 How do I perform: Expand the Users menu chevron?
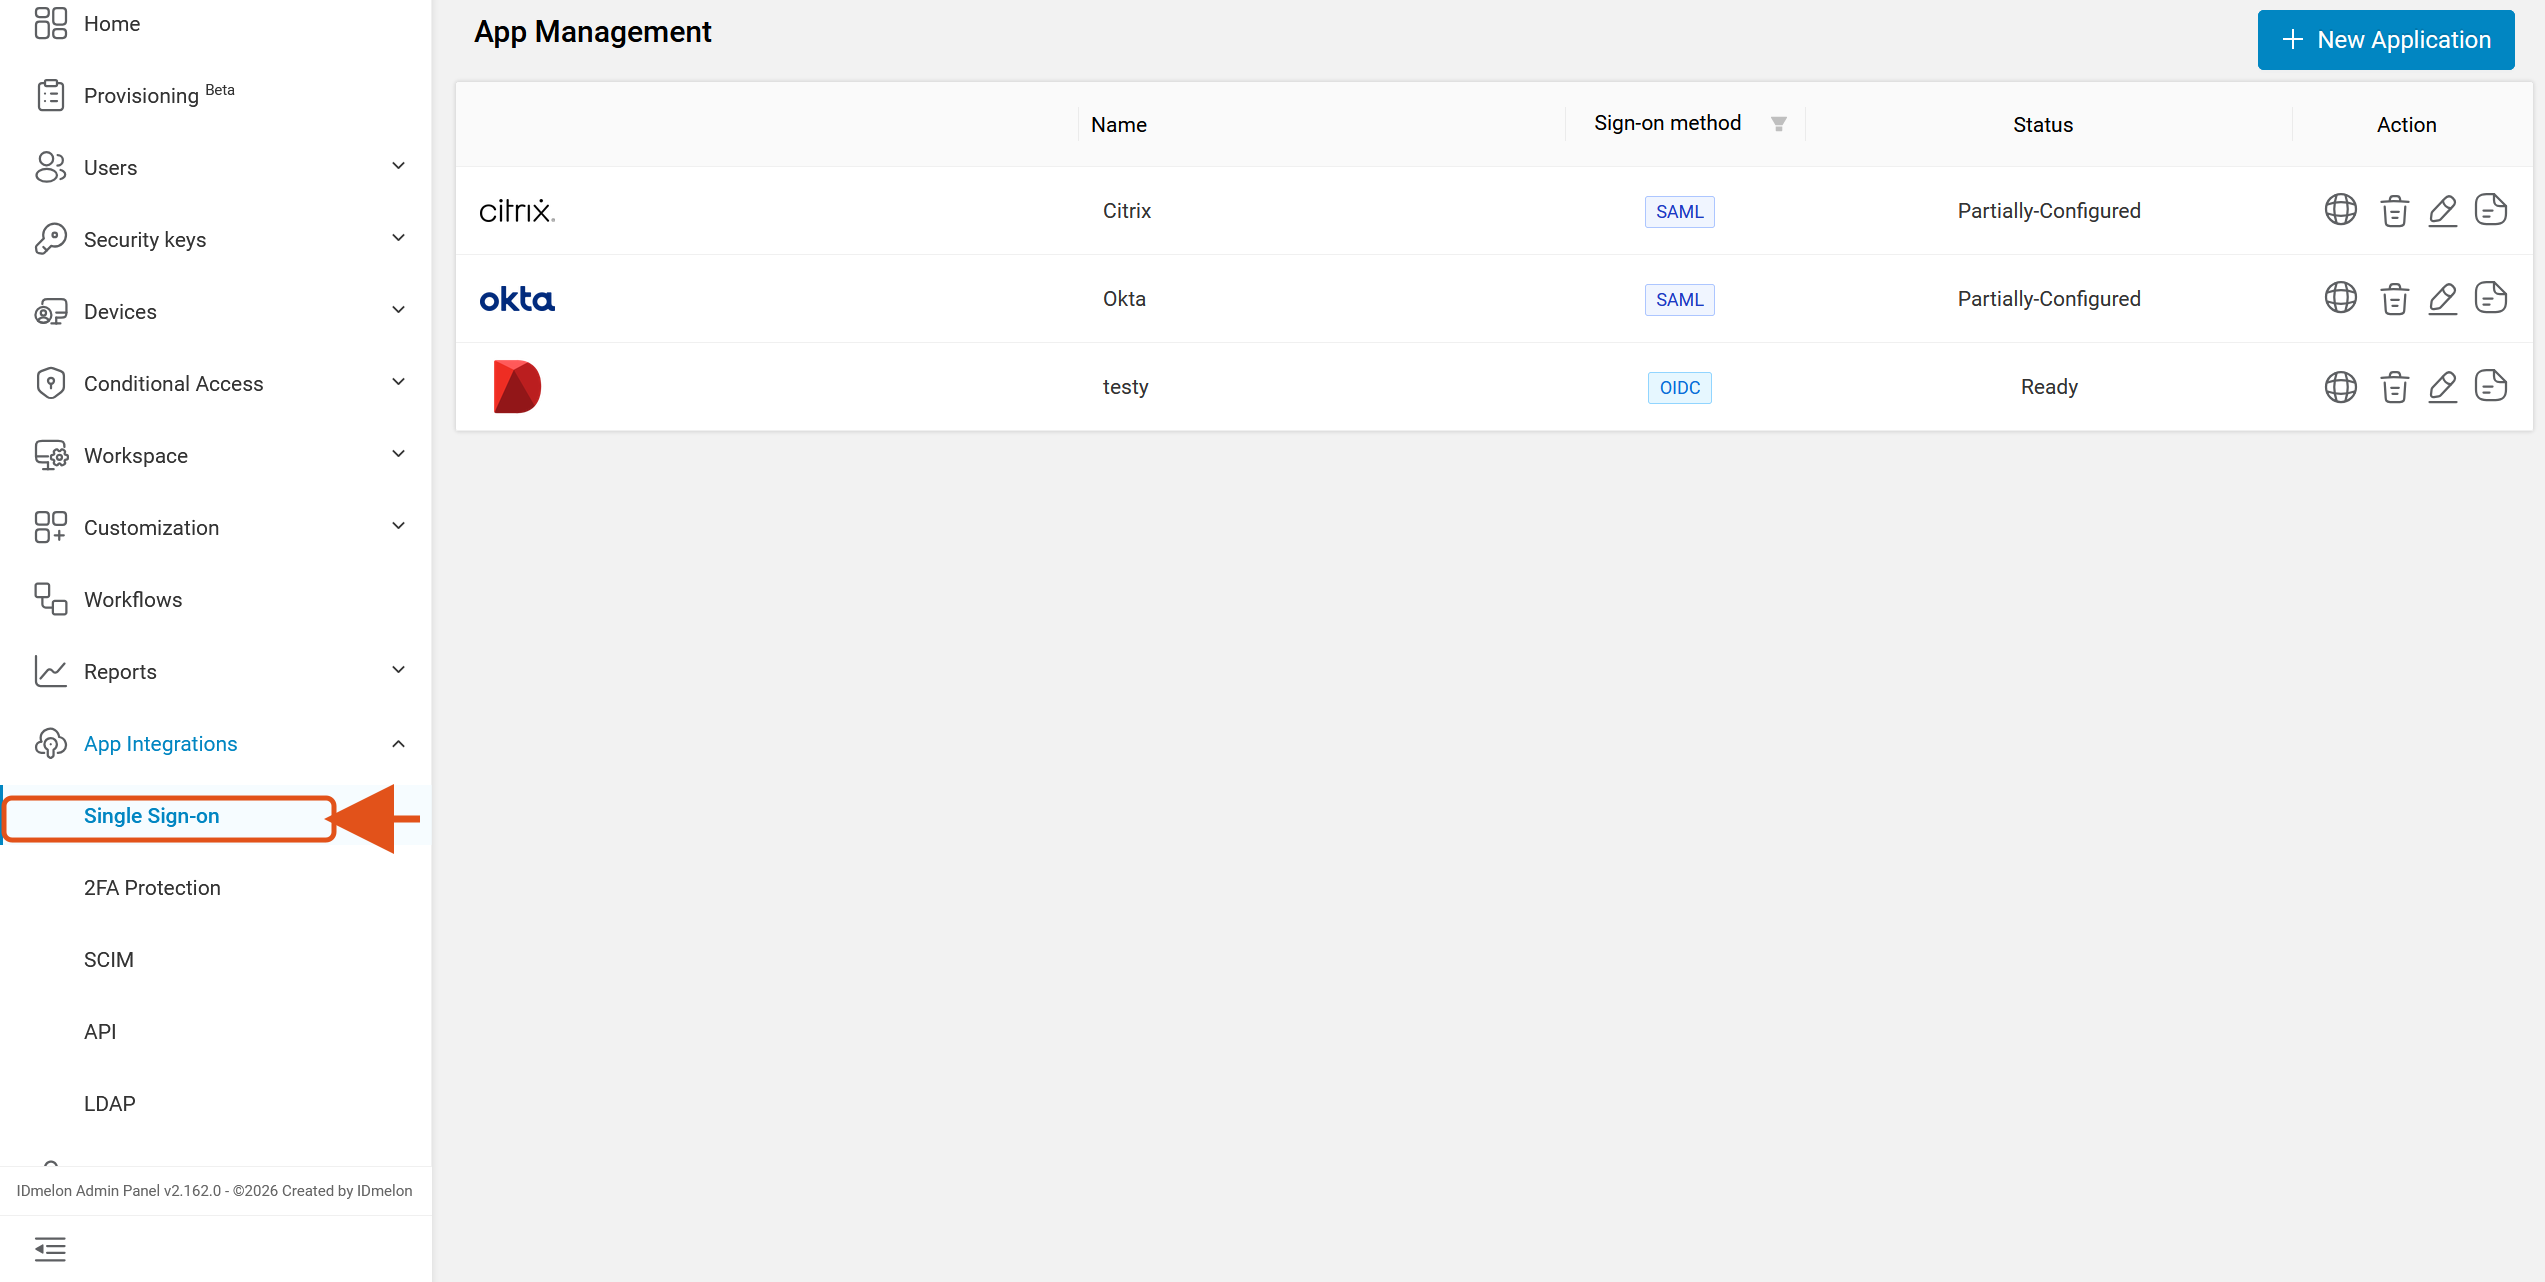click(x=398, y=166)
